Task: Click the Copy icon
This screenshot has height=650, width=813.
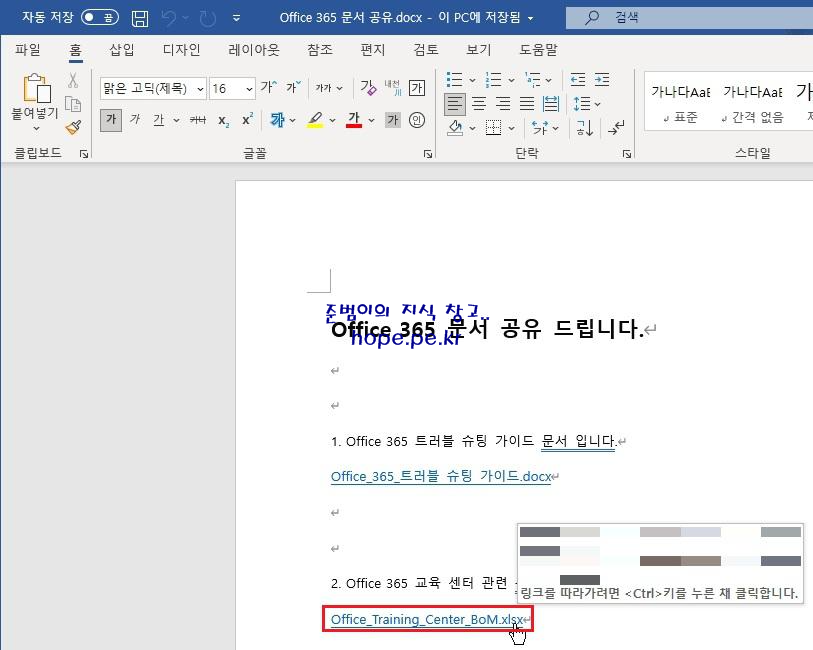Action: point(73,104)
